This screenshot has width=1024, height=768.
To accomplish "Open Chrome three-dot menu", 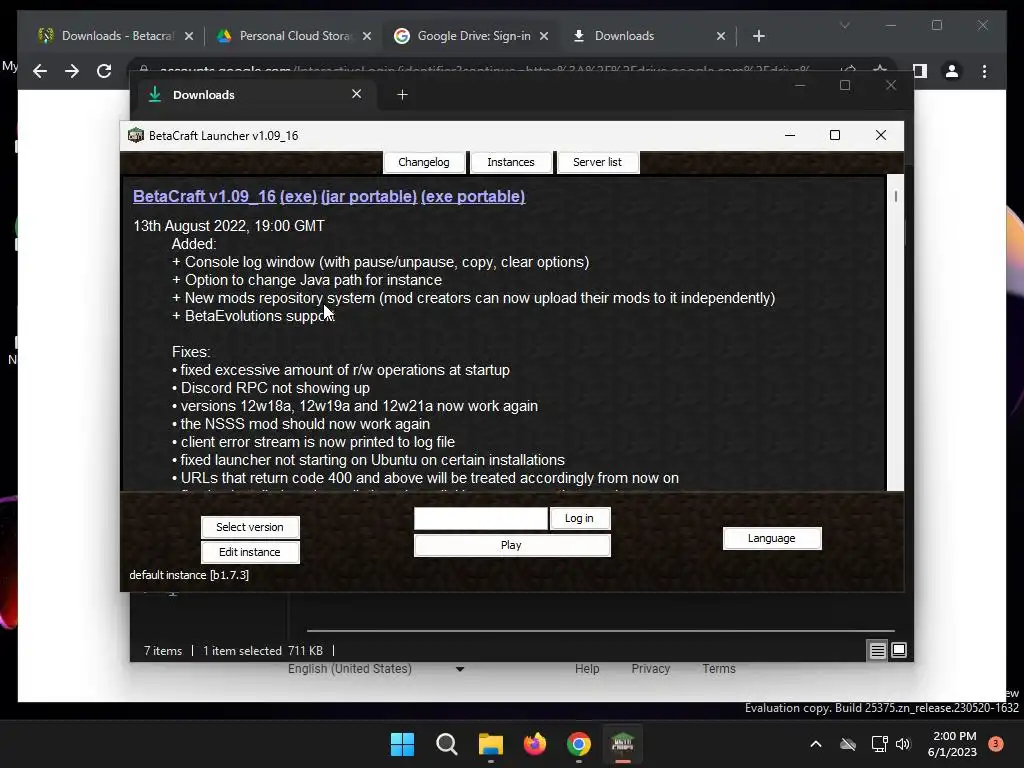I will (984, 71).
